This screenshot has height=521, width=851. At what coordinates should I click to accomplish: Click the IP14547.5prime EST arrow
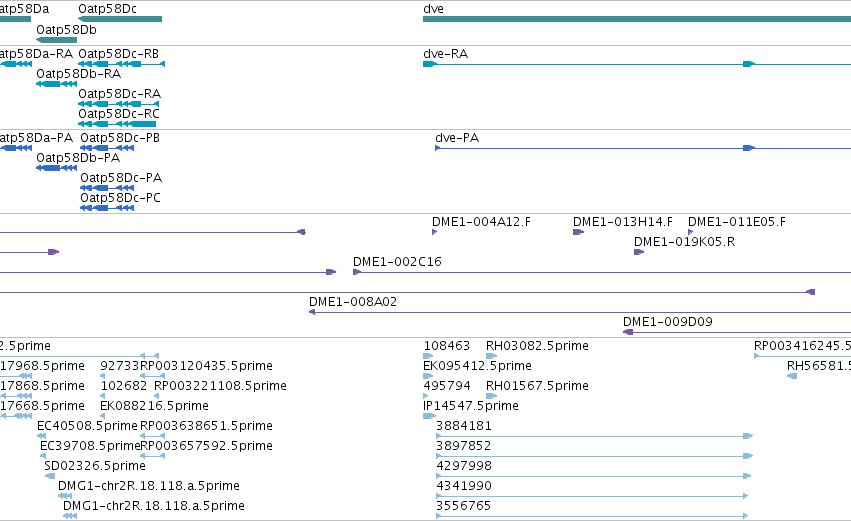coord(429,416)
